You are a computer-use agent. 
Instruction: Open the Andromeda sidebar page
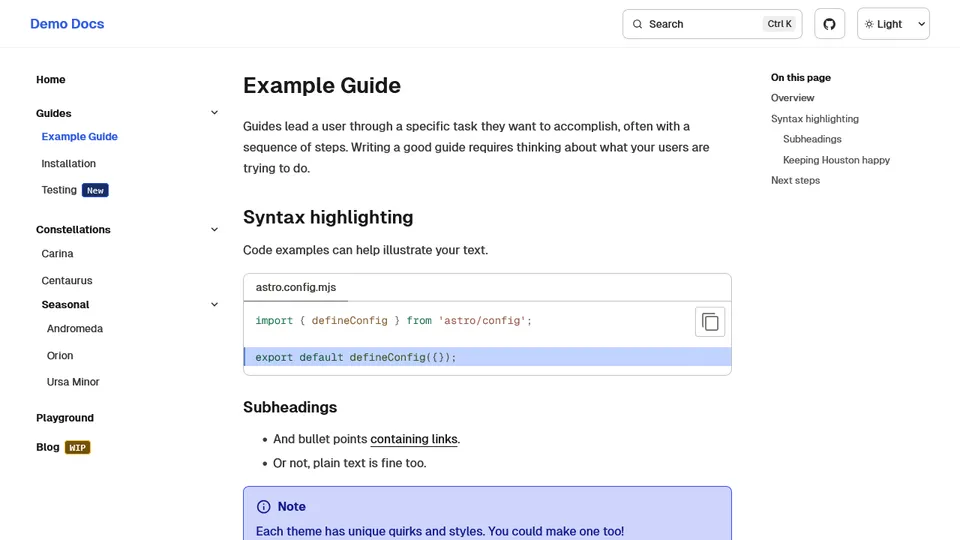click(x=75, y=329)
